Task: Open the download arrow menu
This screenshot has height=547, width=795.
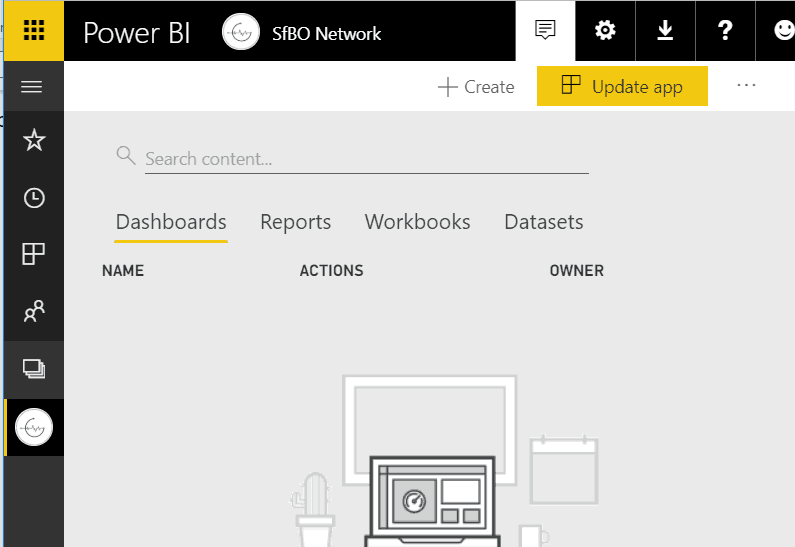Action: 665,31
